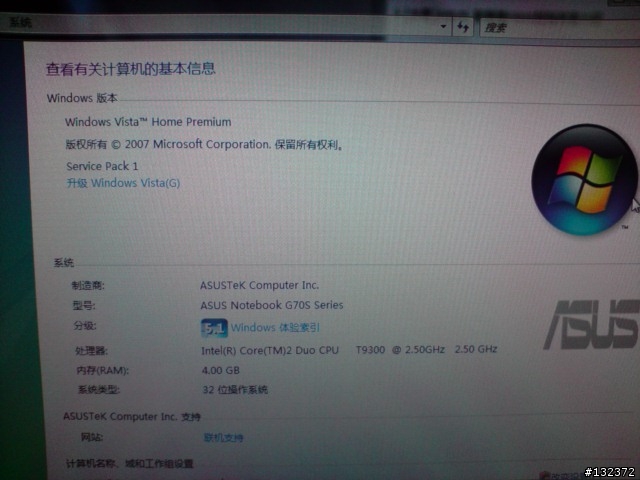Click the 5.1 experience index score badge
This screenshot has height=480, width=640.
pyautogui.click(x=214, y=328)
